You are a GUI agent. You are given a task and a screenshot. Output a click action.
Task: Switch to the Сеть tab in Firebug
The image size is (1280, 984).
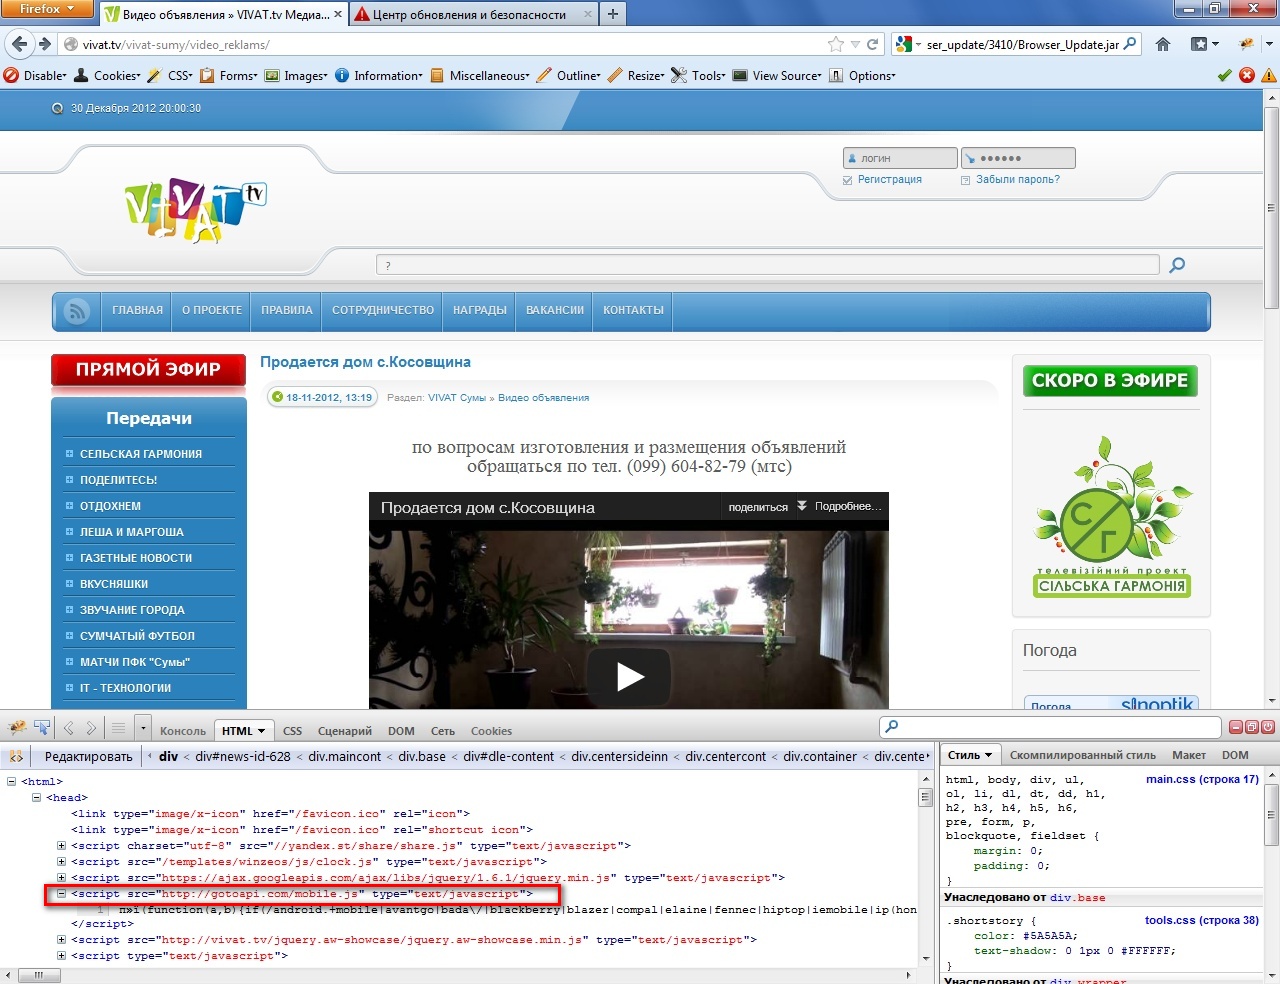pos(442,731)
